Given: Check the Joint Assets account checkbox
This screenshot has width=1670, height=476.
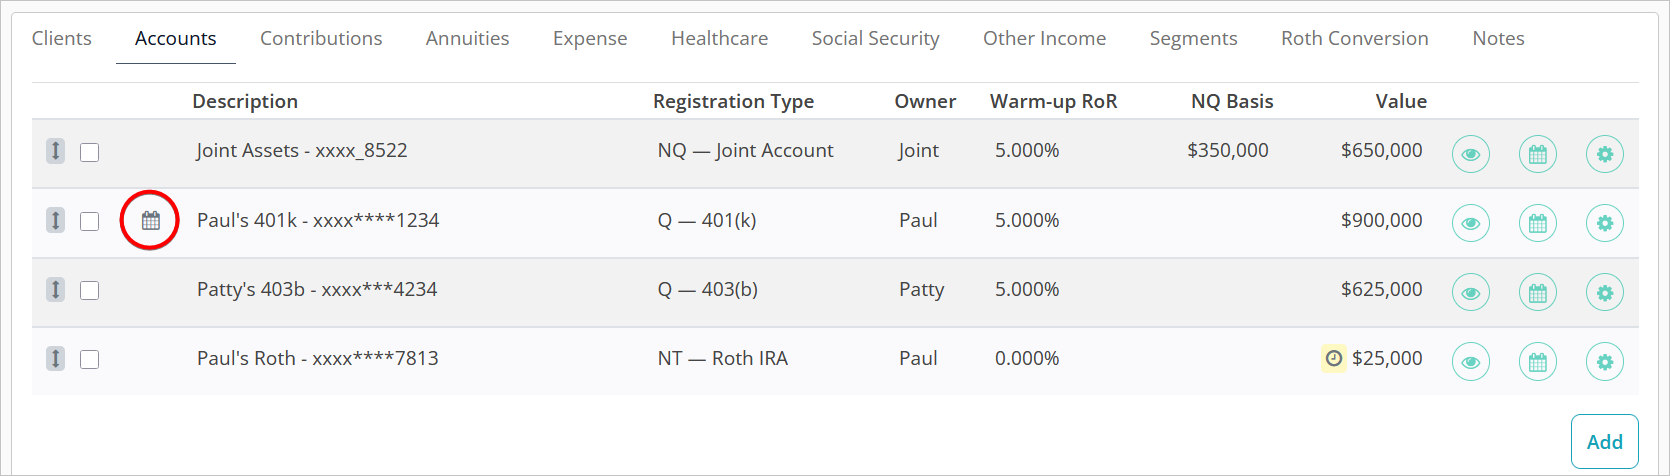Looking at the screenshot, I should pos(90,152).
